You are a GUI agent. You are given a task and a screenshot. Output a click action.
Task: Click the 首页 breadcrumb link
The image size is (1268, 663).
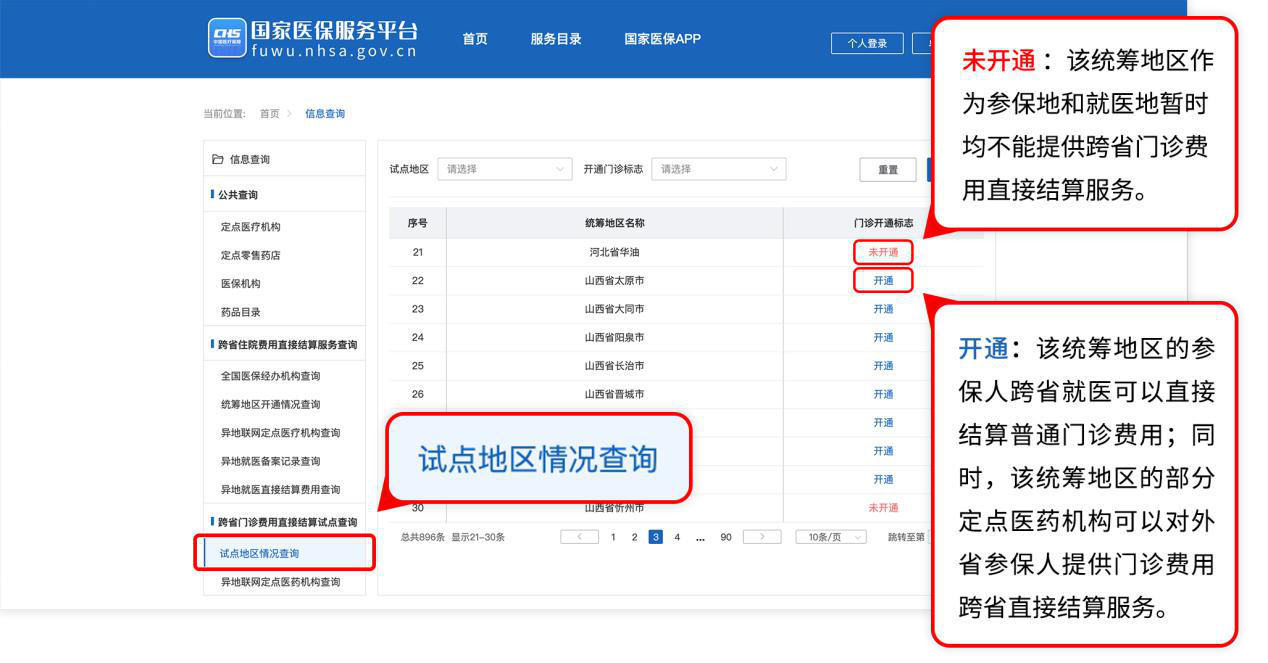click(269, 114)
